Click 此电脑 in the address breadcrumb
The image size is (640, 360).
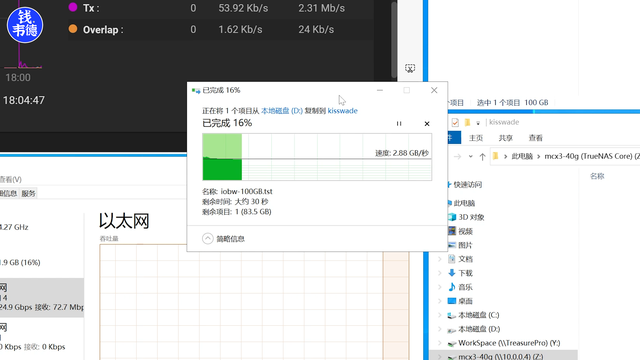pos(522,156)
